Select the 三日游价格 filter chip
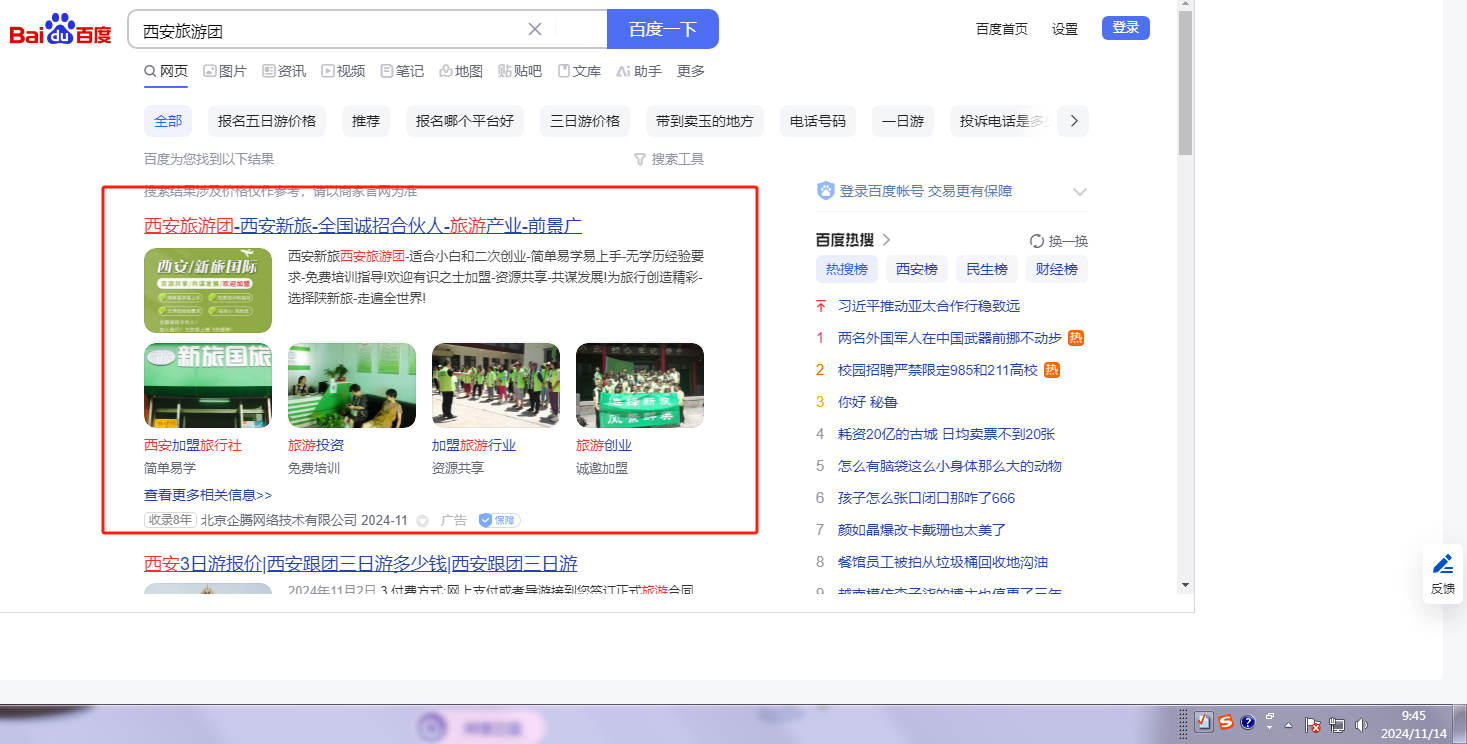The height and width of the screenshot is (744, 1467). pos(585,121)
